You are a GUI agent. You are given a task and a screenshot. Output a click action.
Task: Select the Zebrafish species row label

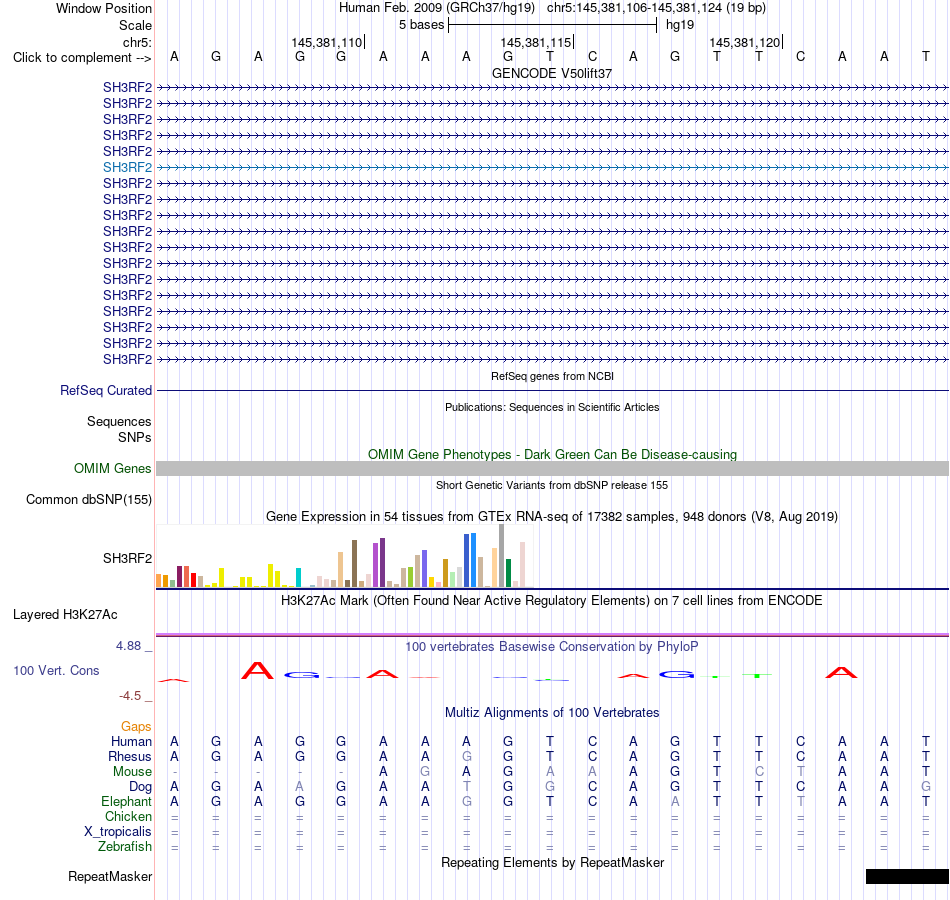[x=125, y=846]
